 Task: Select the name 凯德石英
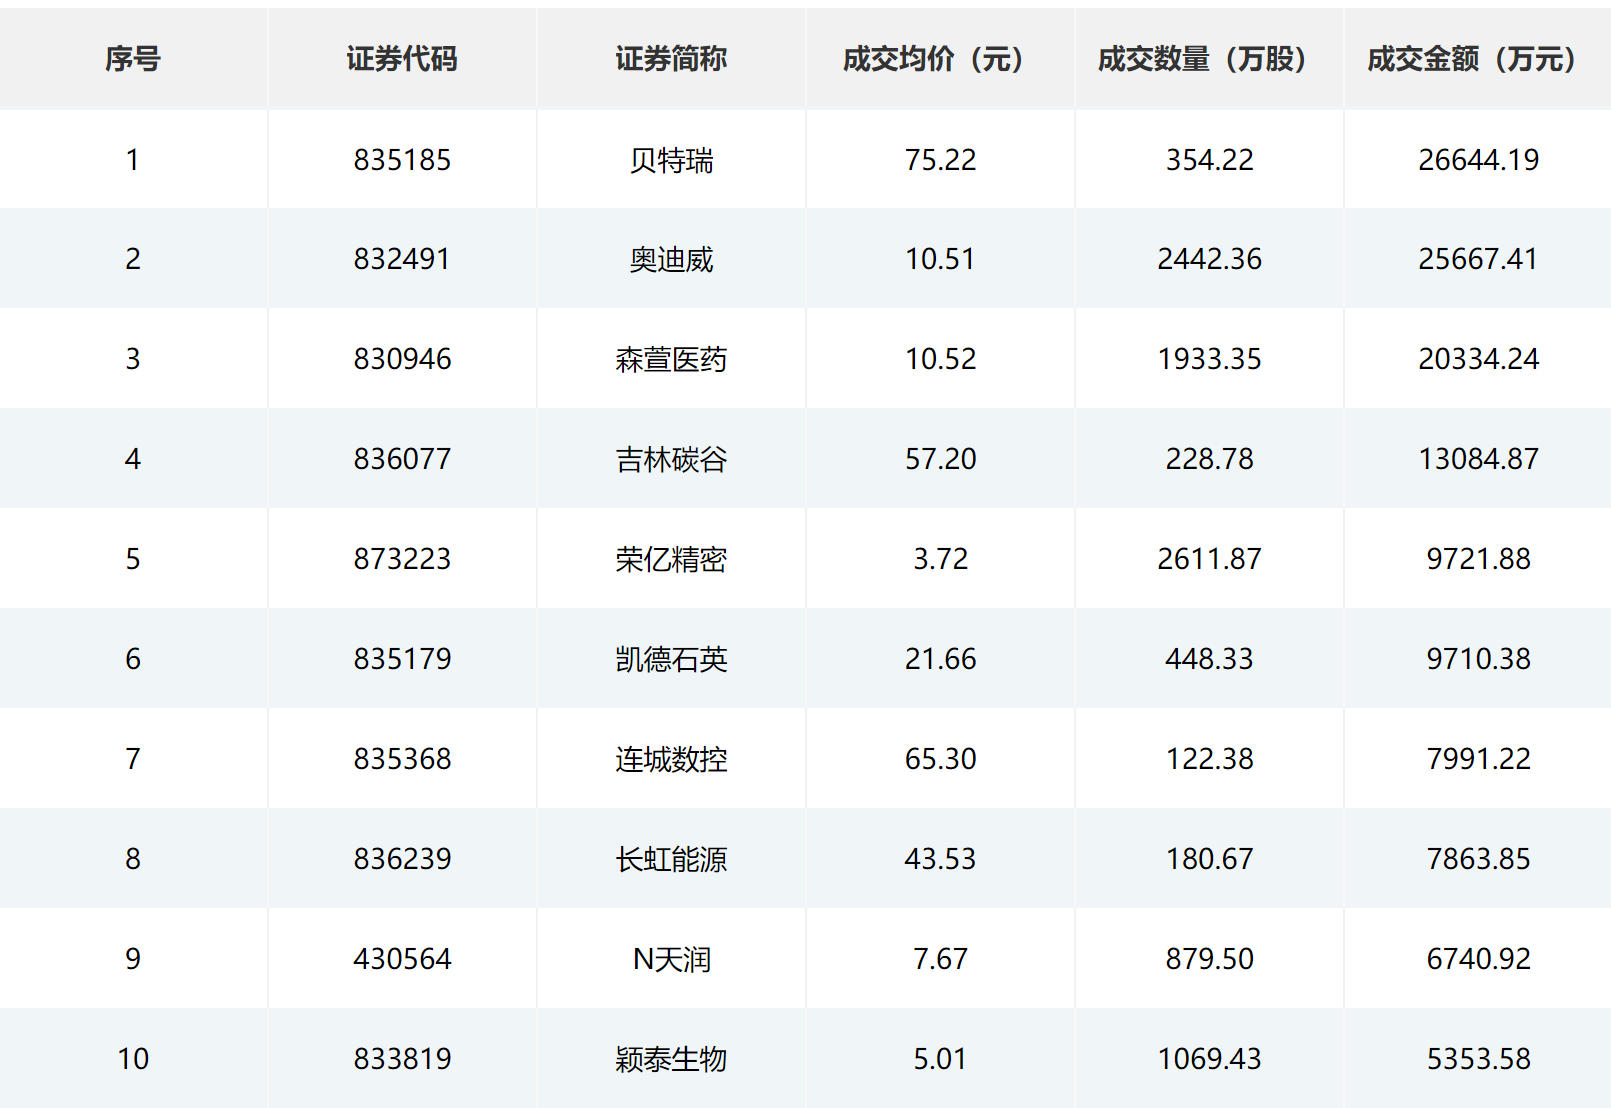[671, 659]
